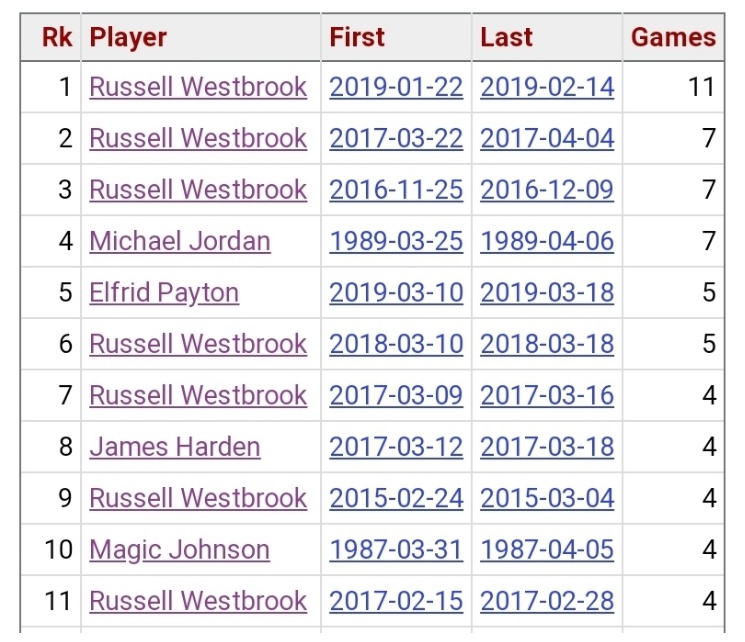This screenshot has height=642, width=745.
Task: Sort by the Player column header
Action: [128, 38]
